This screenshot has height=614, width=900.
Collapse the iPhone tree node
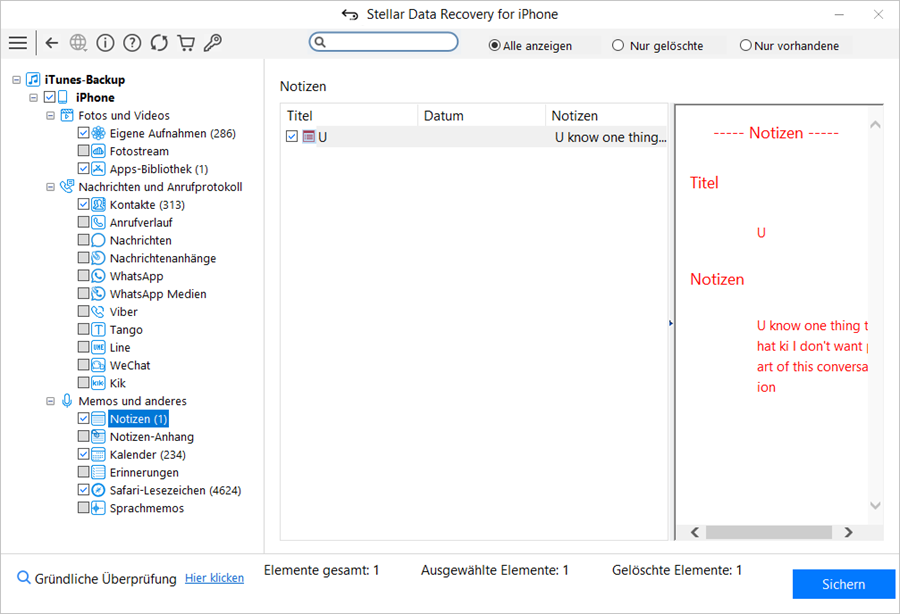pos(33,98)
